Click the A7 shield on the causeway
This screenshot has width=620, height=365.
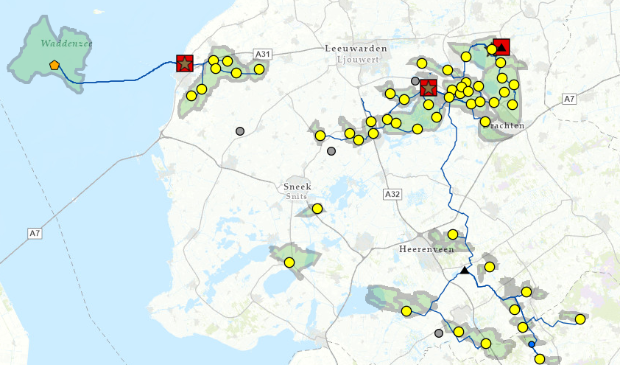tap(35, 233)
